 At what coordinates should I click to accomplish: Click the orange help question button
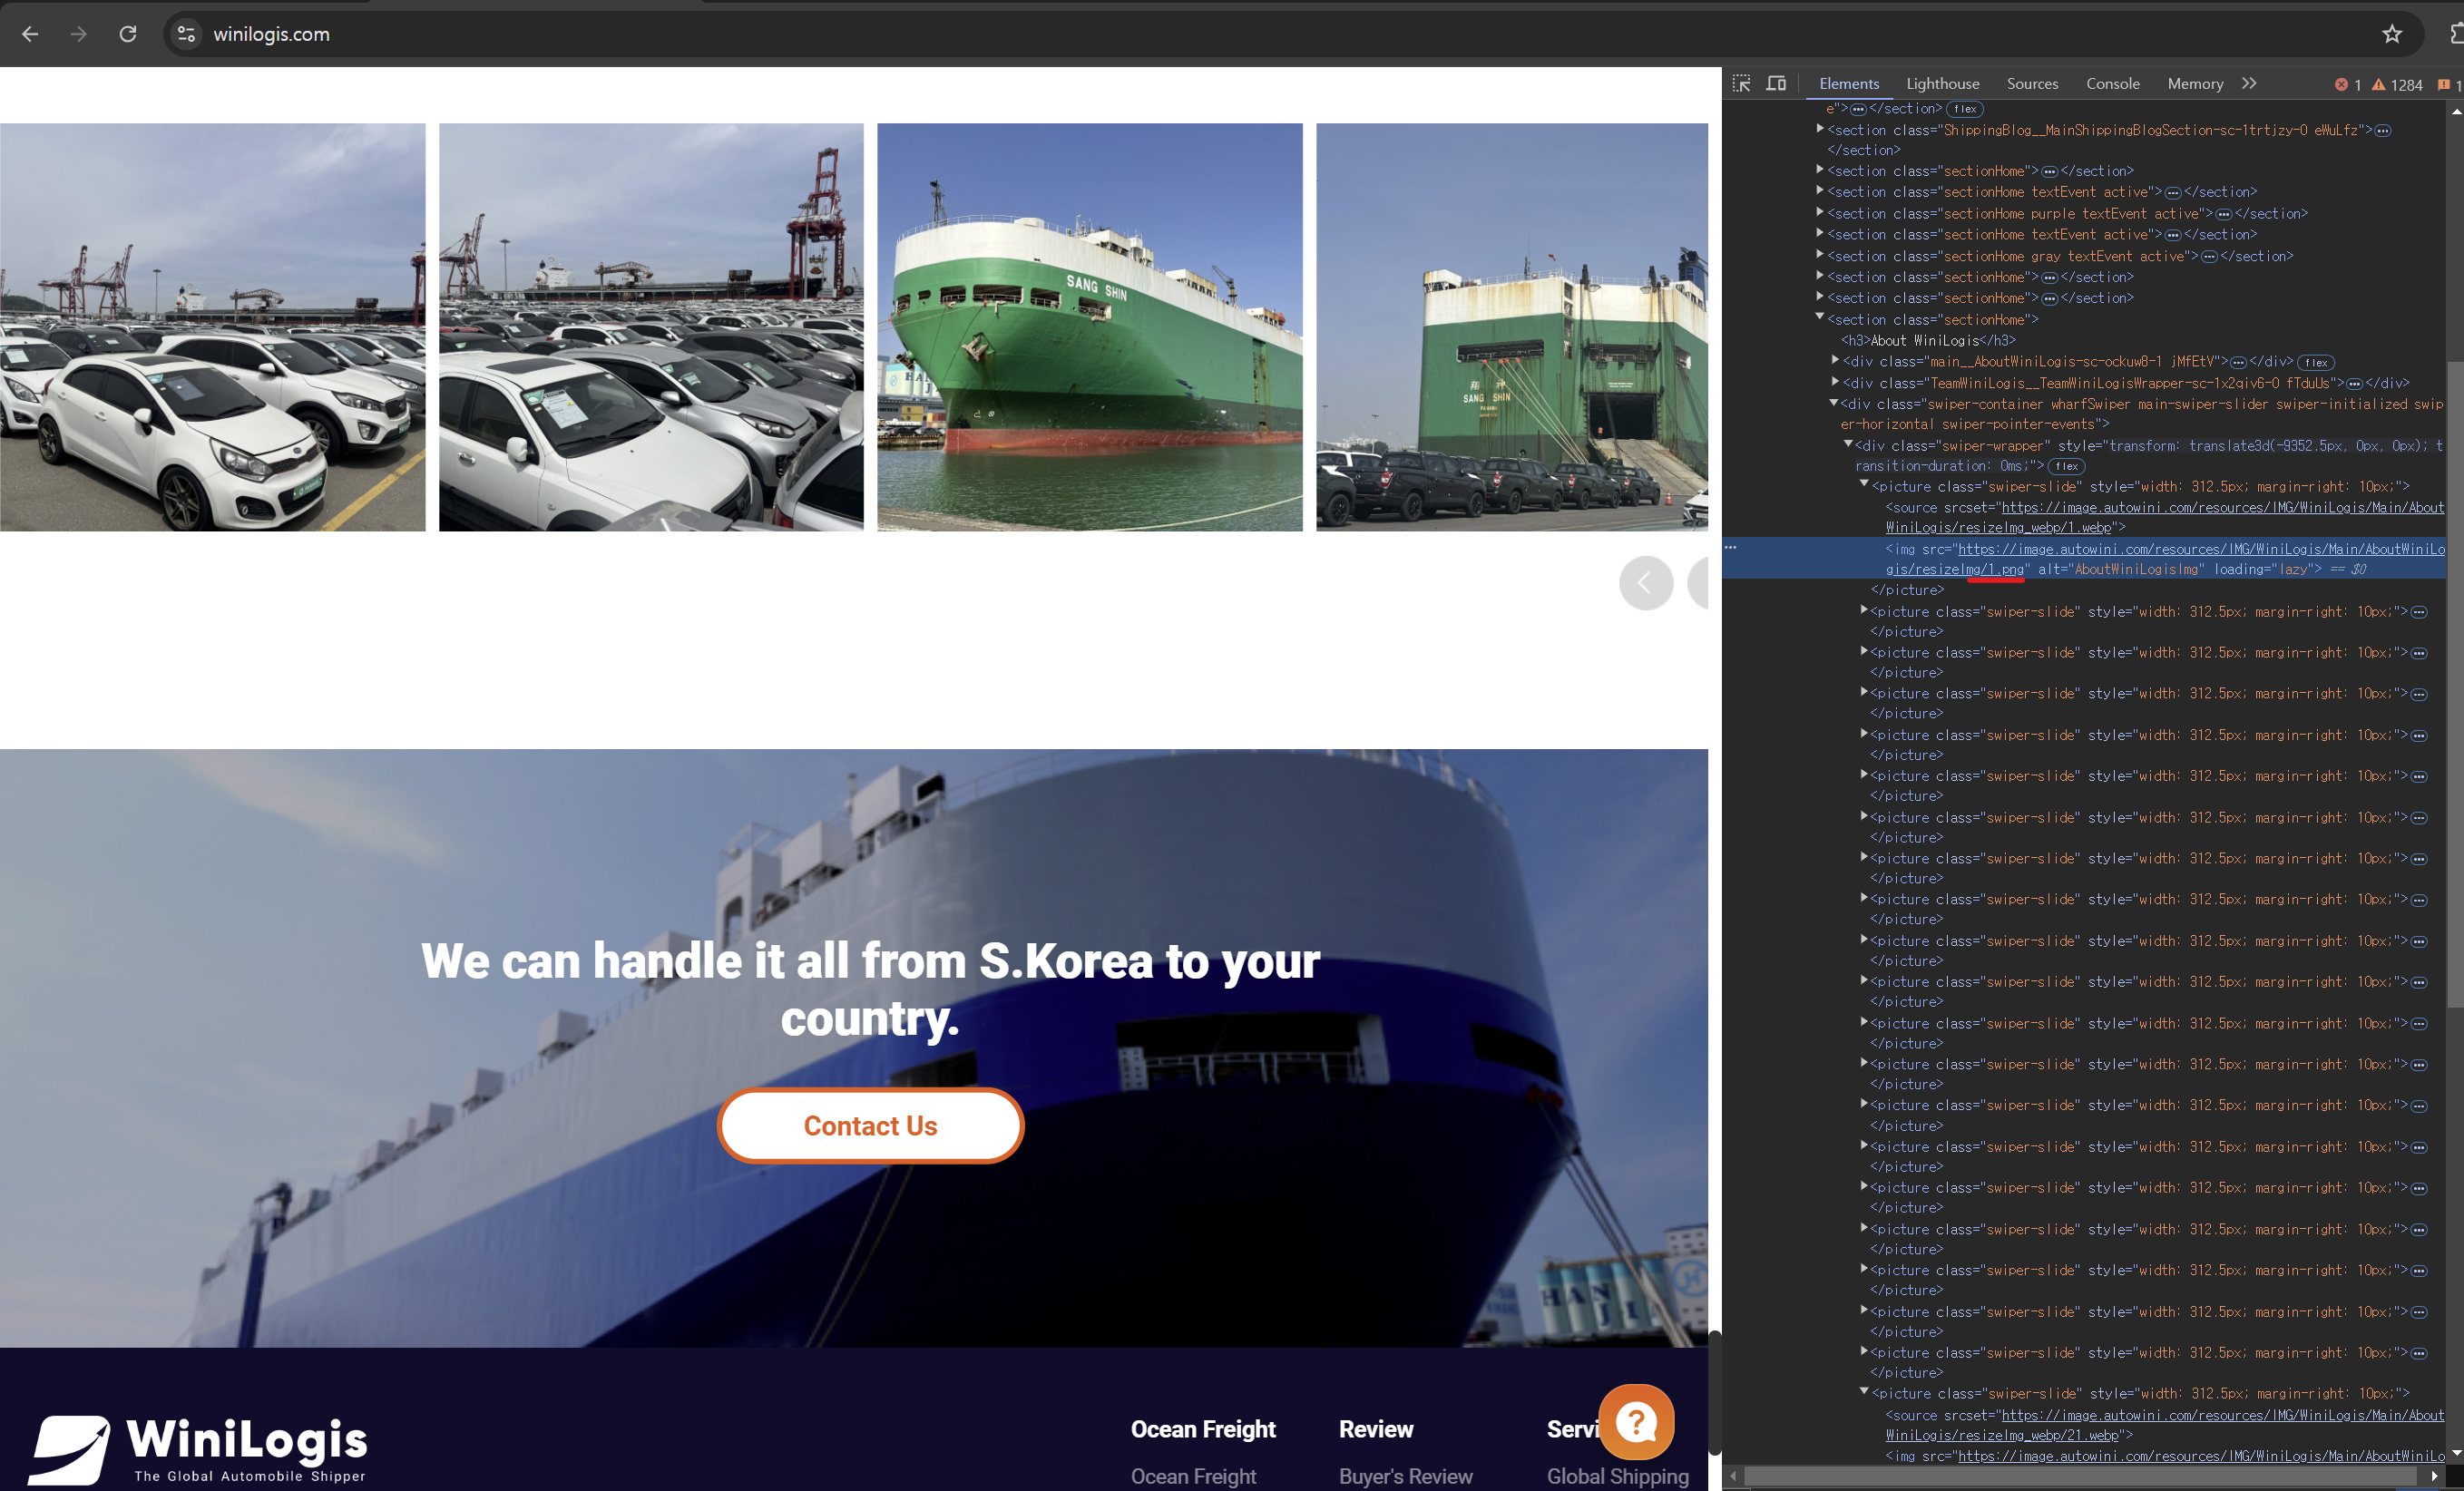pos(1636,1421)
